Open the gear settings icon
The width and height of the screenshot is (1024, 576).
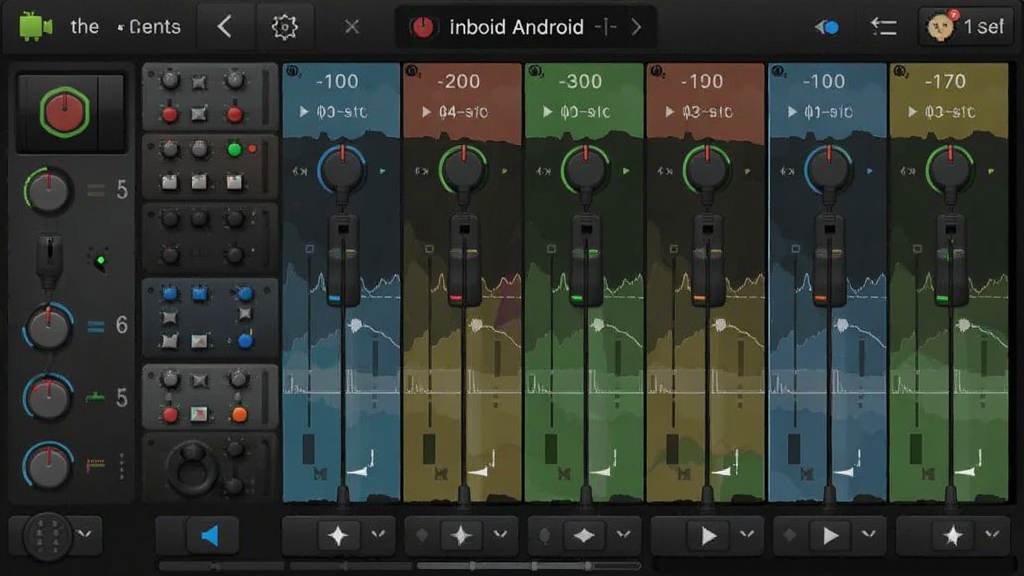285,27
